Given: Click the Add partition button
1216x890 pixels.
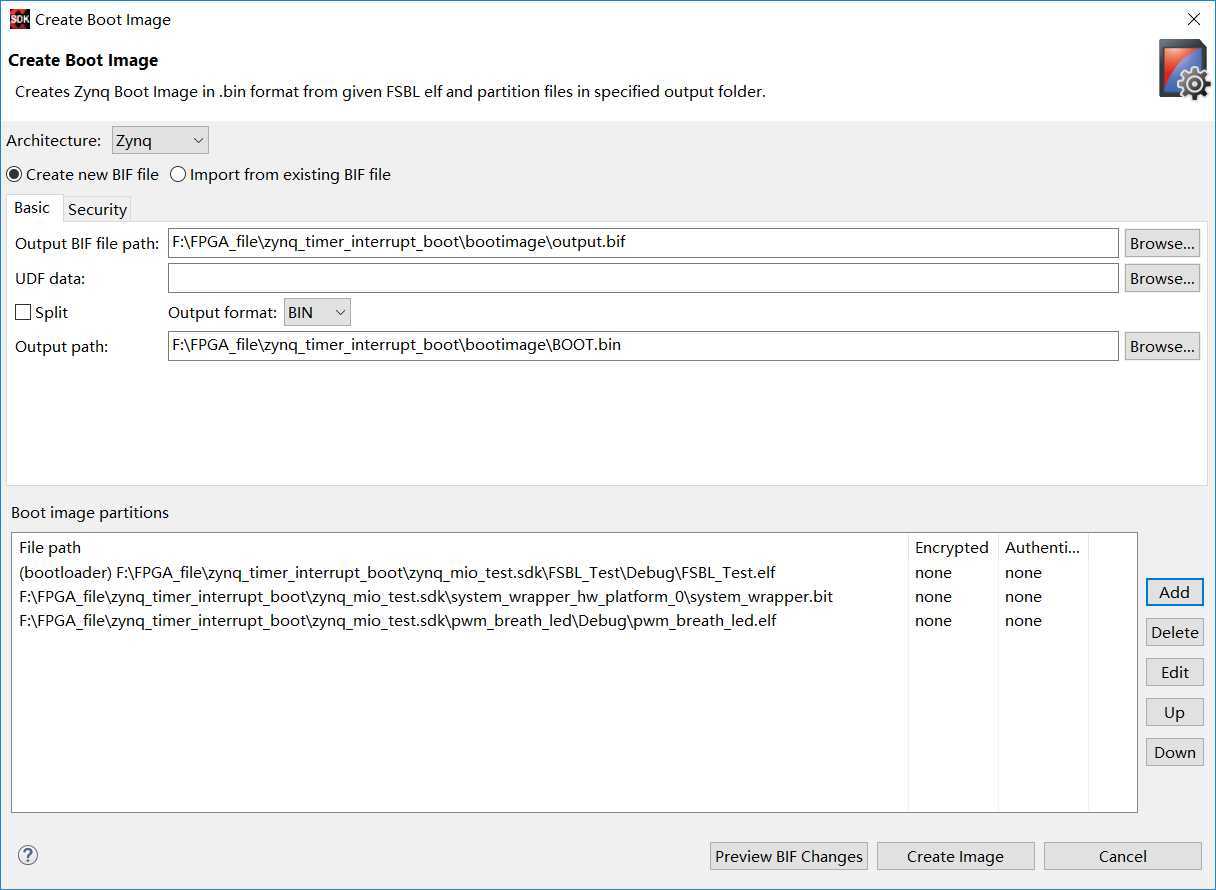Looking at the screenshot, I should tap(1174, 592).
